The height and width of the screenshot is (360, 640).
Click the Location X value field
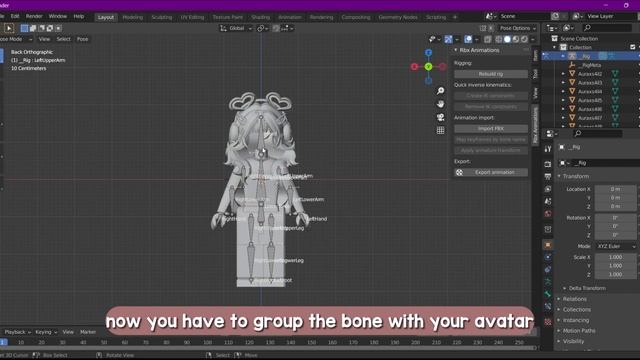[616, 189]
